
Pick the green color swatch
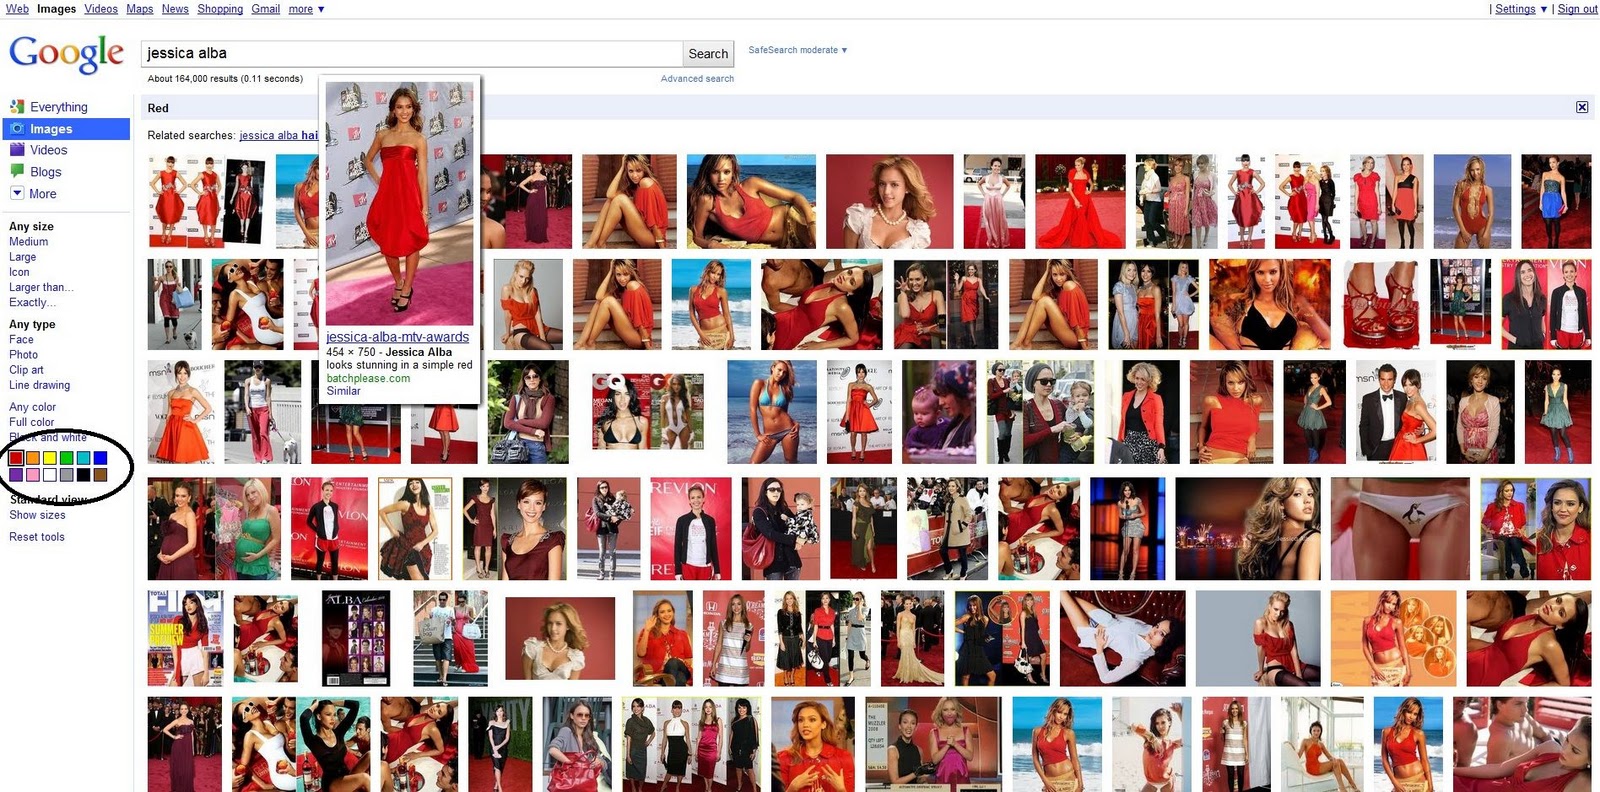tap(66, 458)
